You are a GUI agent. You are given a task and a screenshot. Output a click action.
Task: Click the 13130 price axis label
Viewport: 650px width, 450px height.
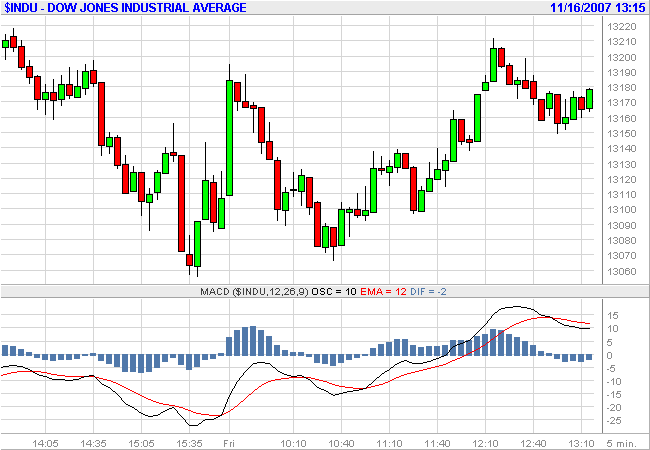click(621, 165)
